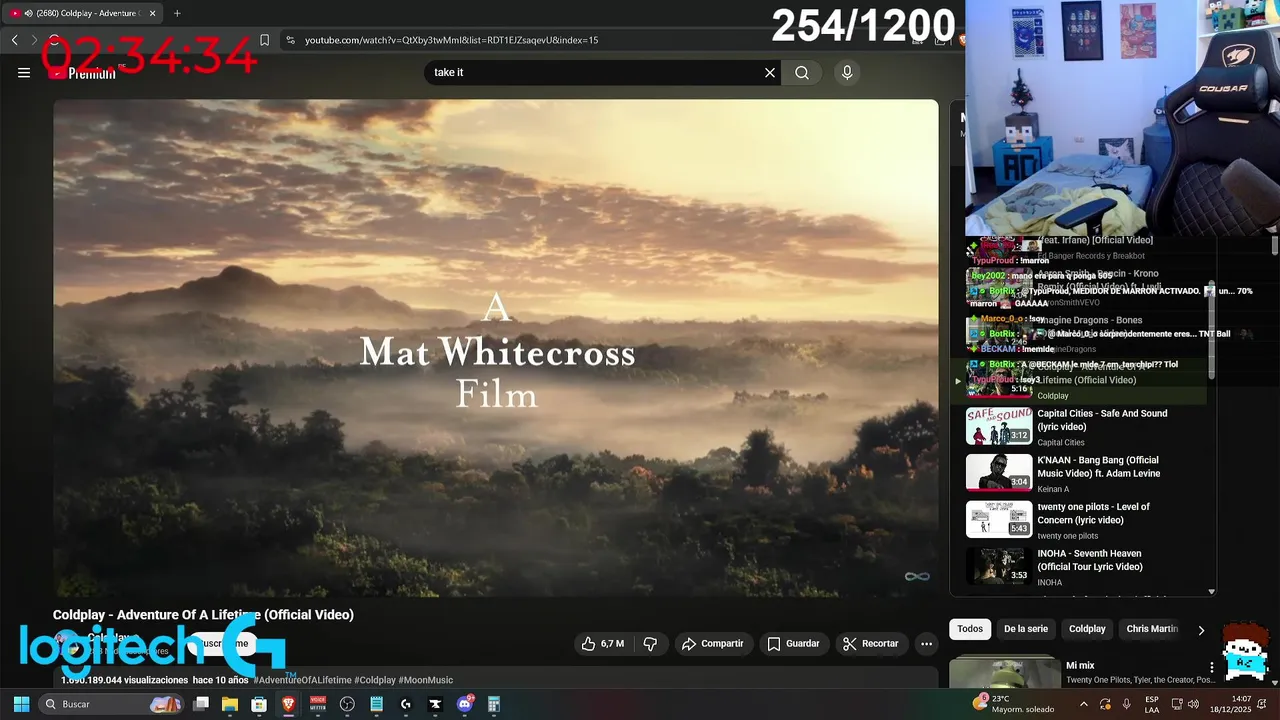Screen dimensions: 1280x720
Task: Open the three-dot more actions menu below the video
Action: pos(927,644)
